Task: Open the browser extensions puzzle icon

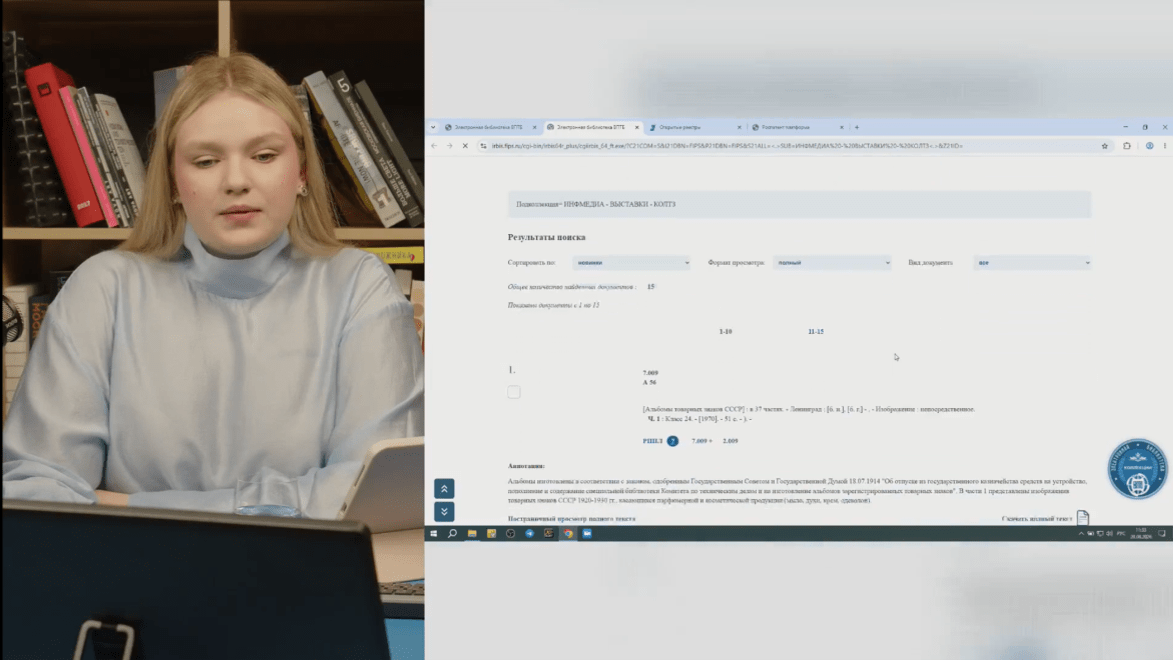Action: pyautogui.click(x=1127, y=146)
